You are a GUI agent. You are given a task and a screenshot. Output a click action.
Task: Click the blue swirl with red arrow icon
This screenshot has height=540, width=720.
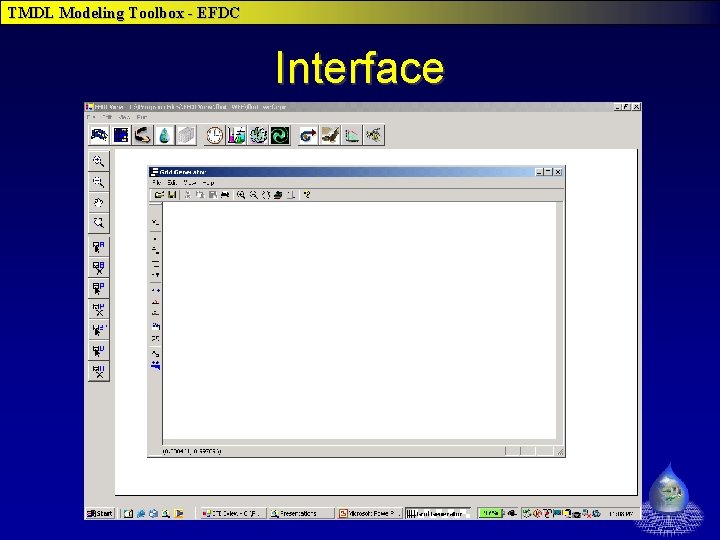click(308, 135)
